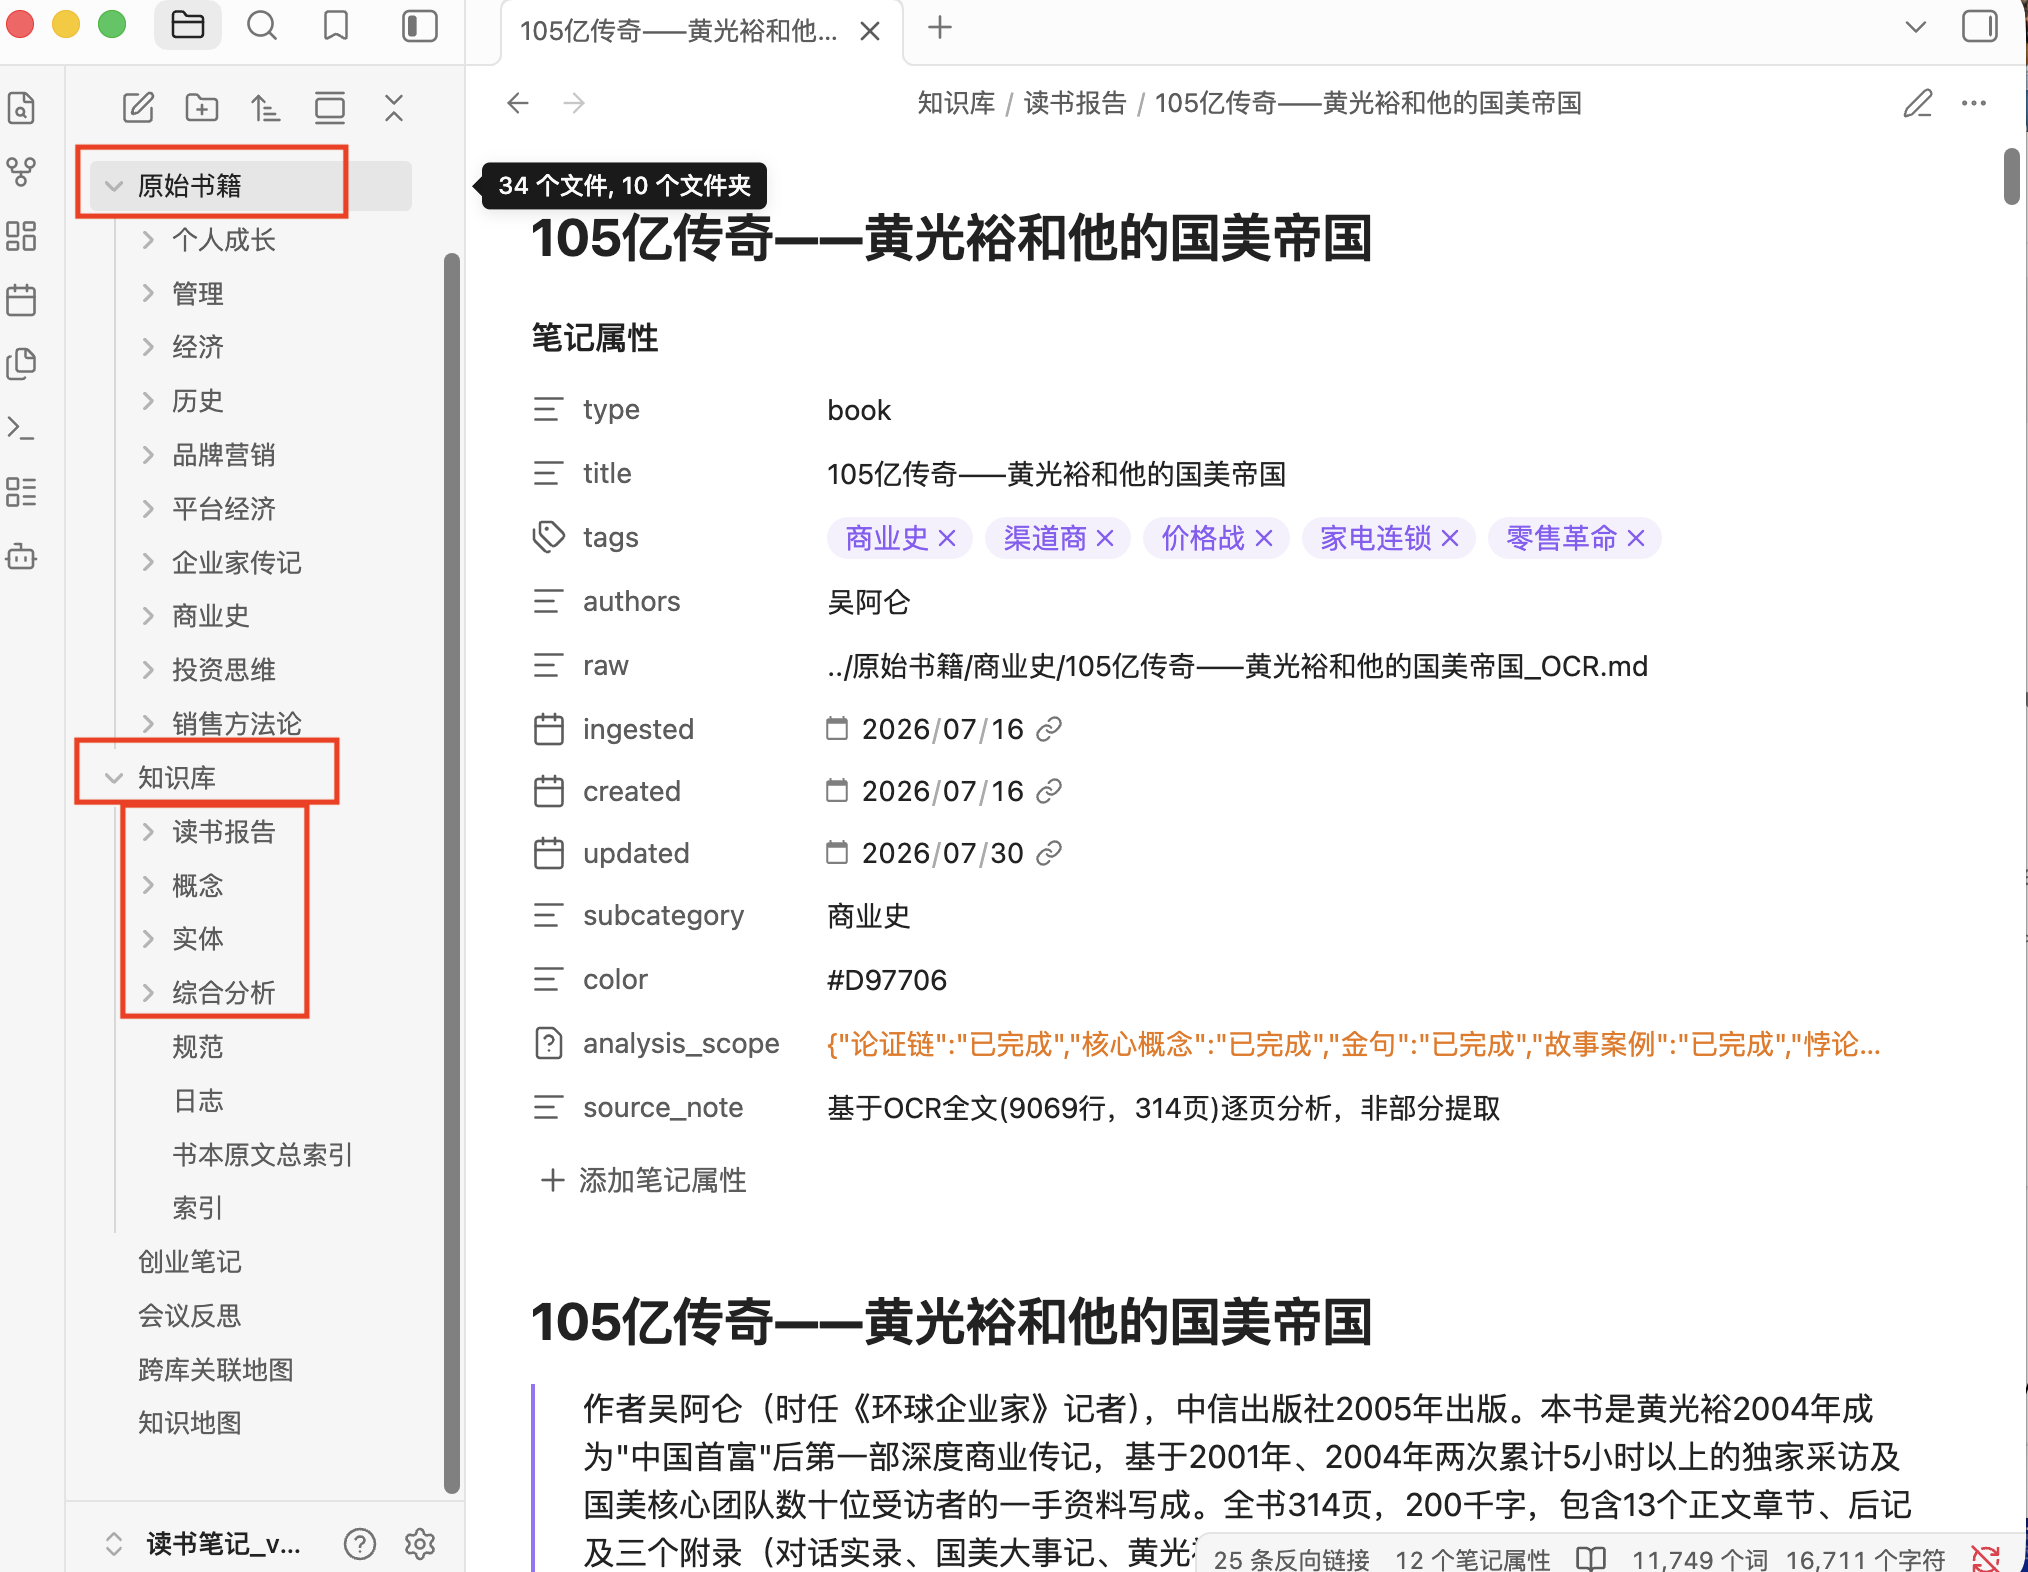Open the help question mark icon
This screenshot has width=2028, height=1572.
tap(360, 1544)
